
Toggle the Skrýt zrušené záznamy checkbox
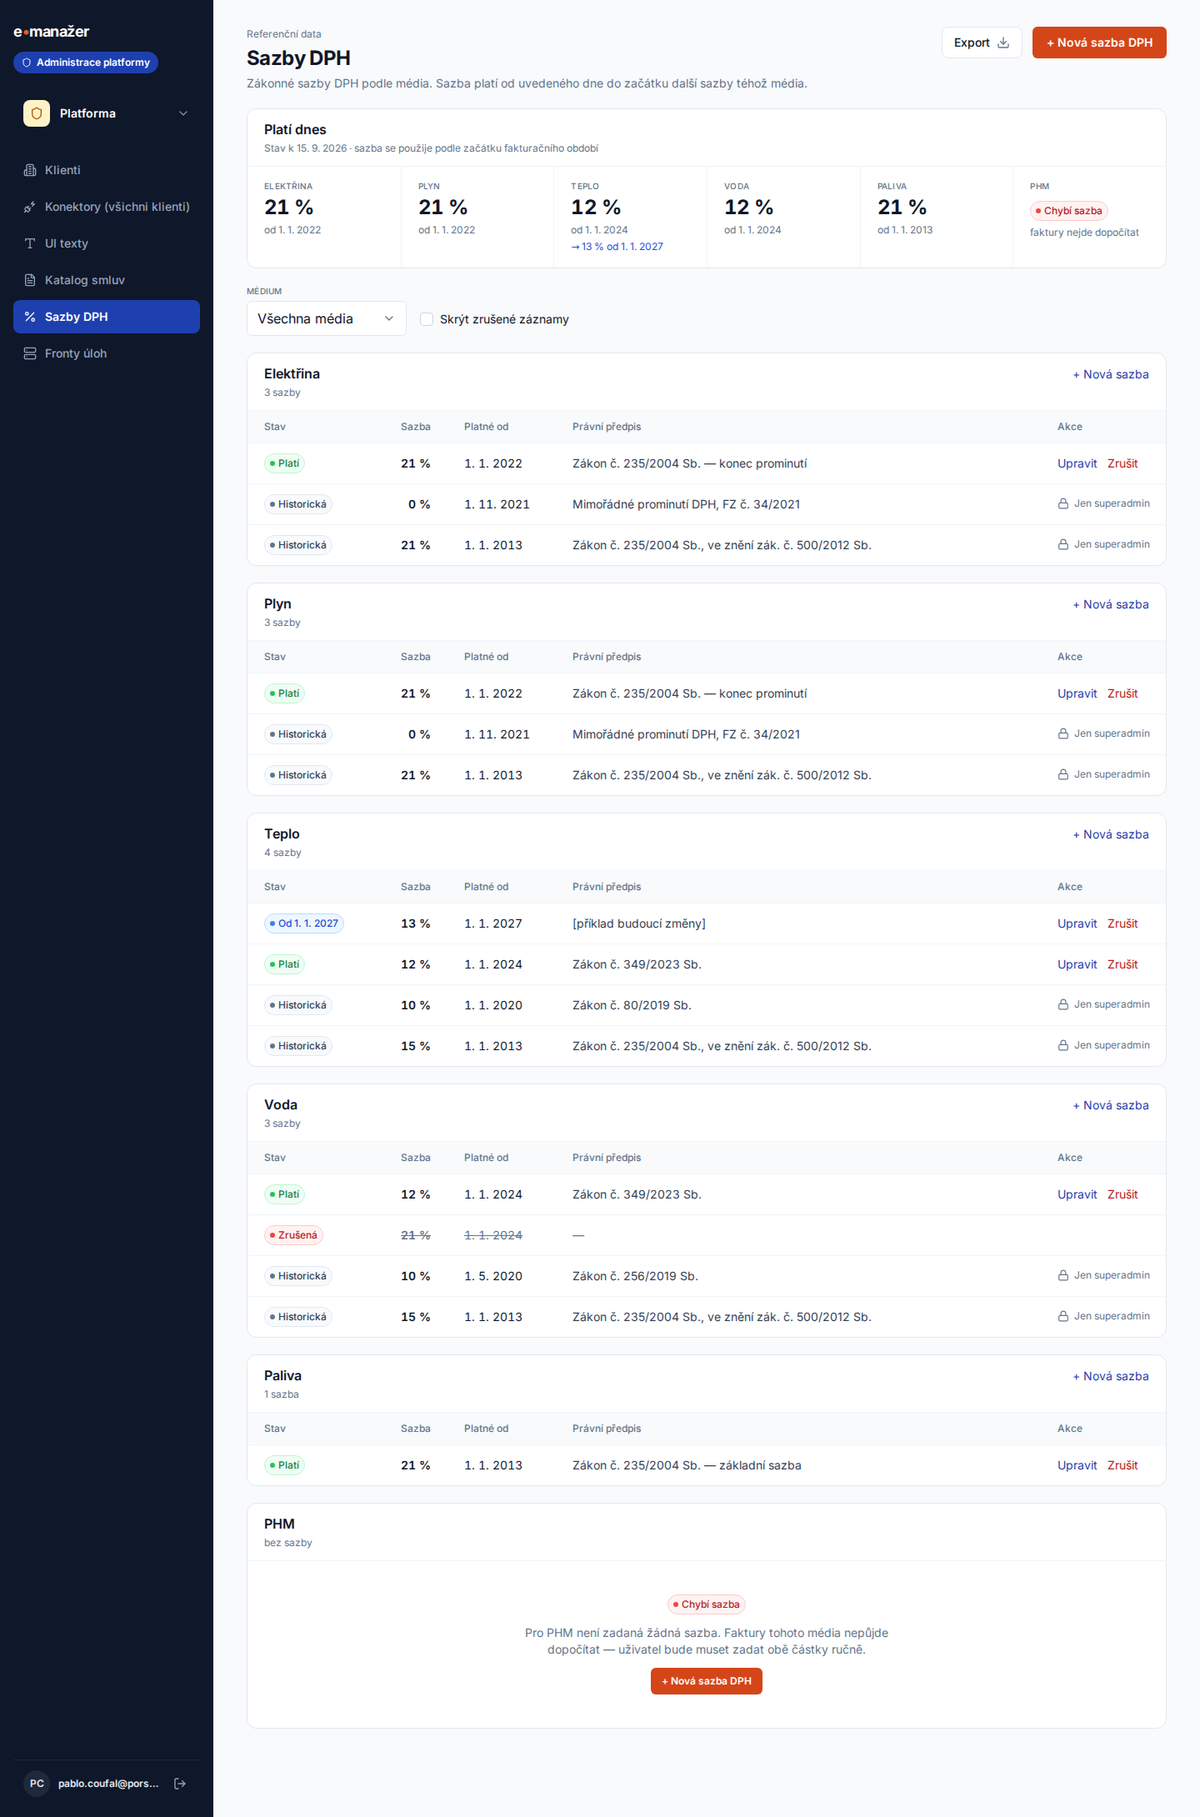click(x=427, y=319)
